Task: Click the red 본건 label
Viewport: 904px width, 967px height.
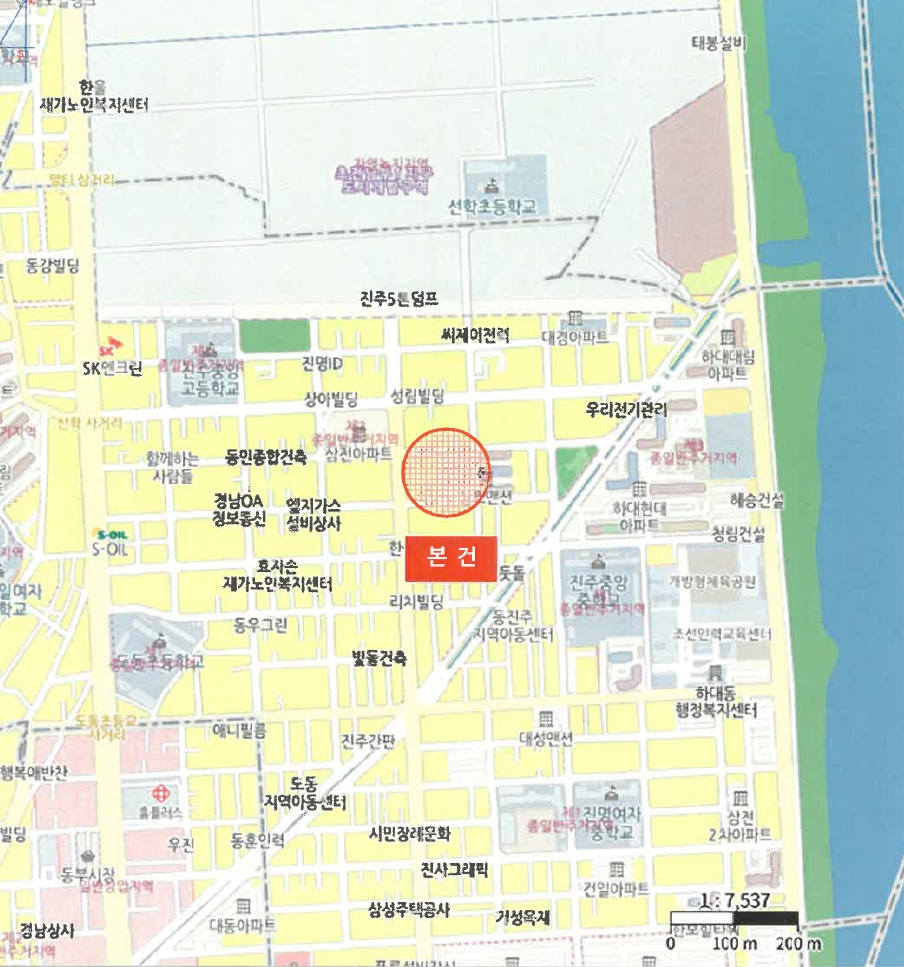Action: 451,559
